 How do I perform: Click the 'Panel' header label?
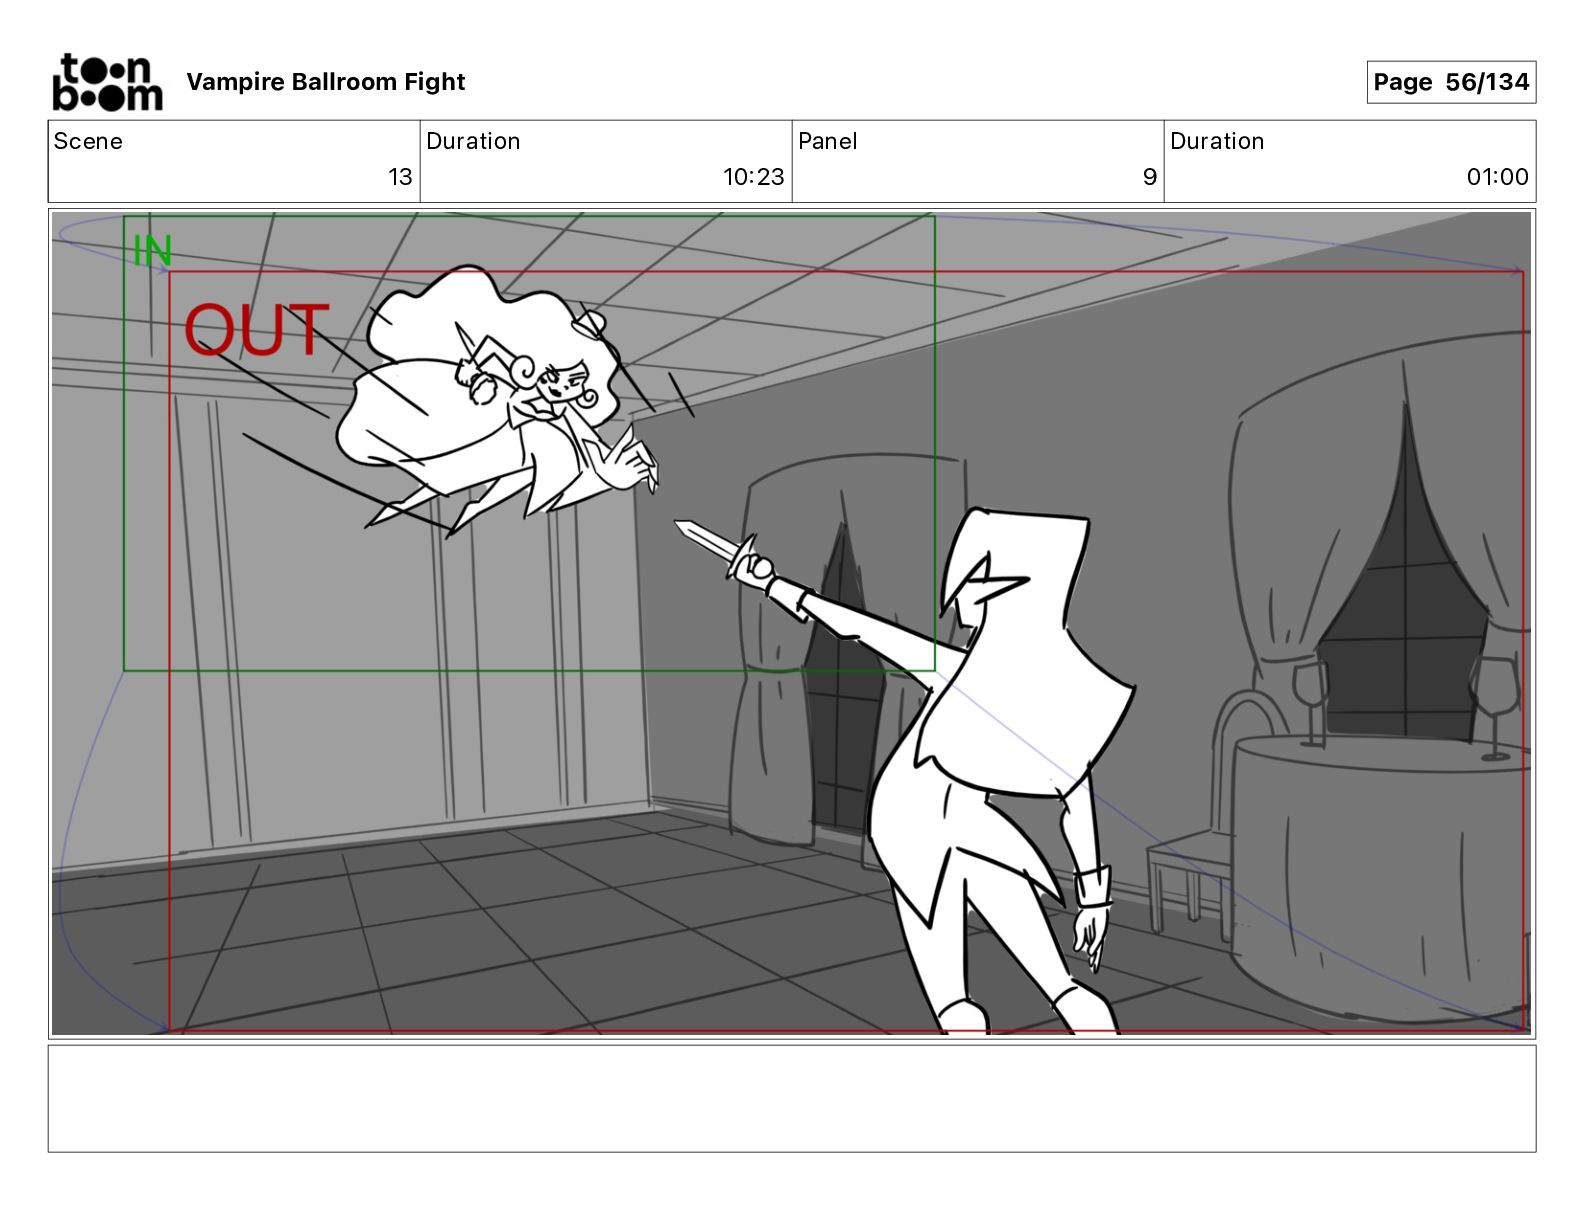(828, 141)
